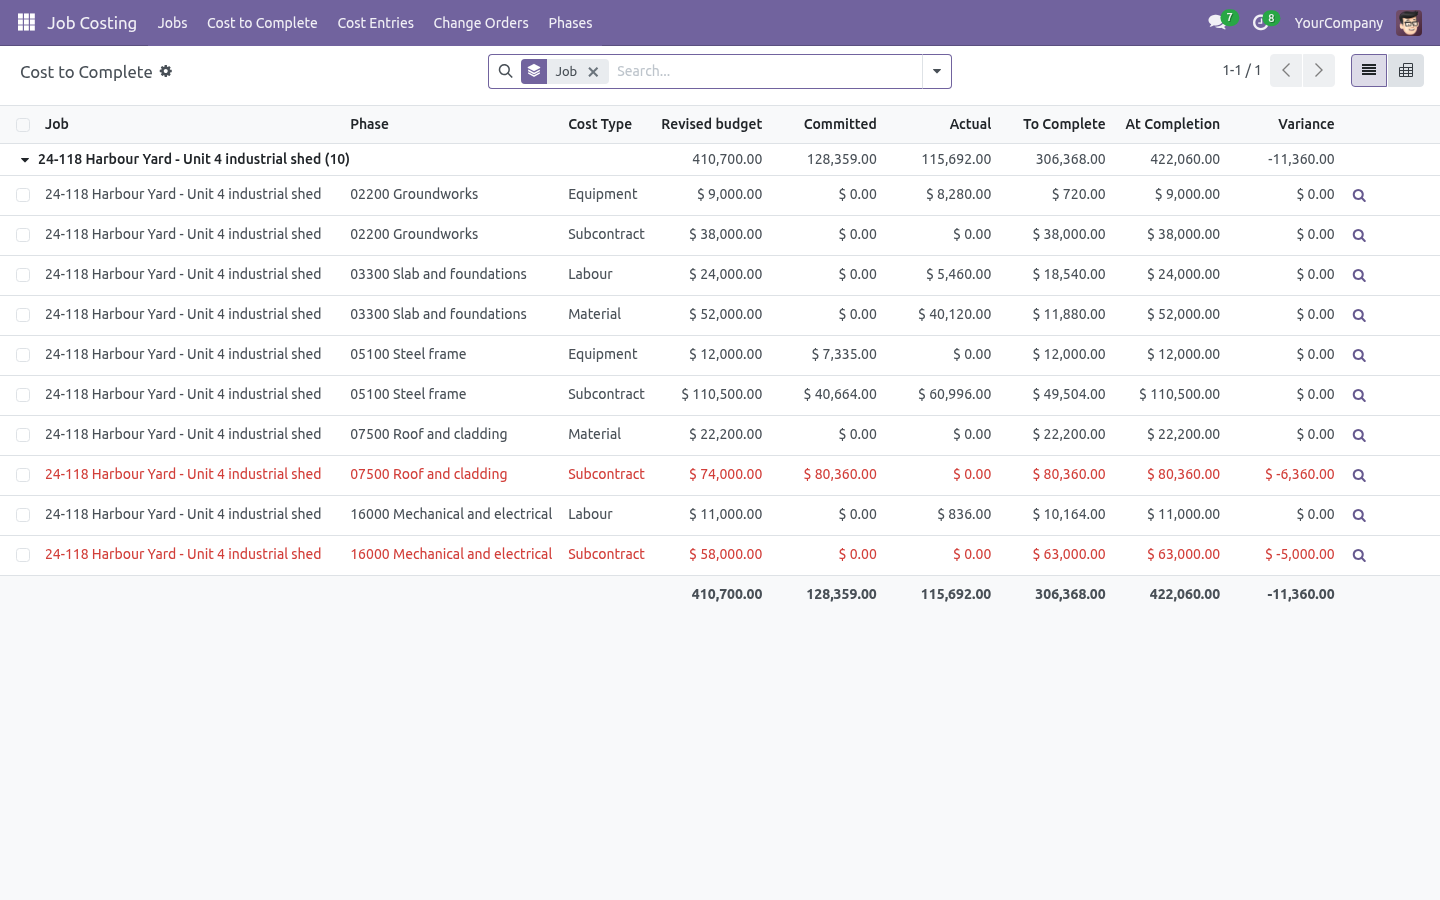Open details magnifier for Groundworks Subcontract row

(1359, 236)
